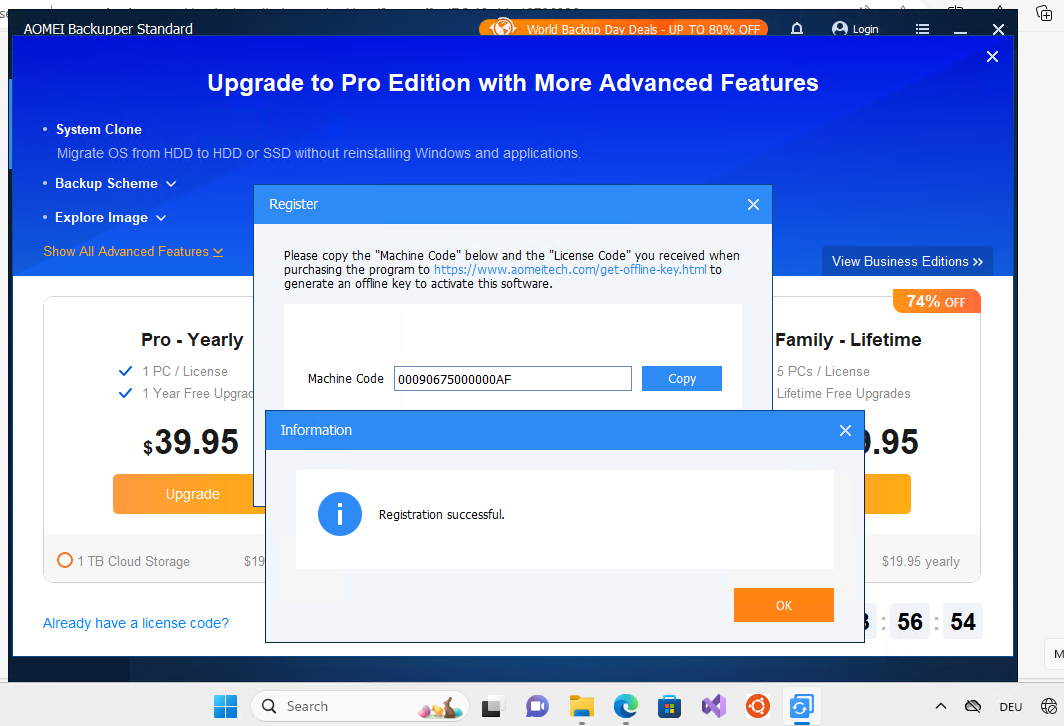Click the taskbar Search box
The width and height of the screenshot is (1064, 726).
(x=360, y=706)
